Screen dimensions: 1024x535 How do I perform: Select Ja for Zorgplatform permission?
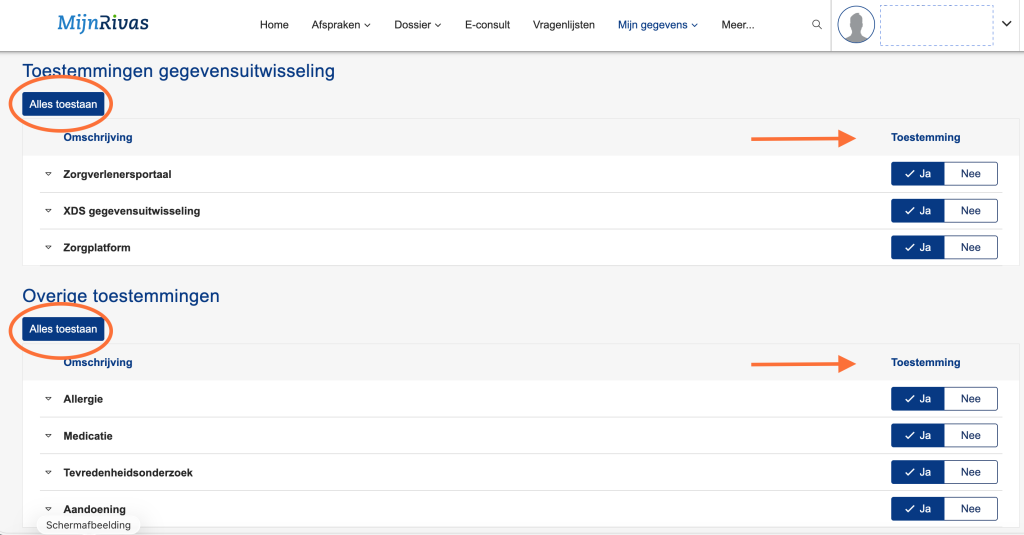(917, 247)
